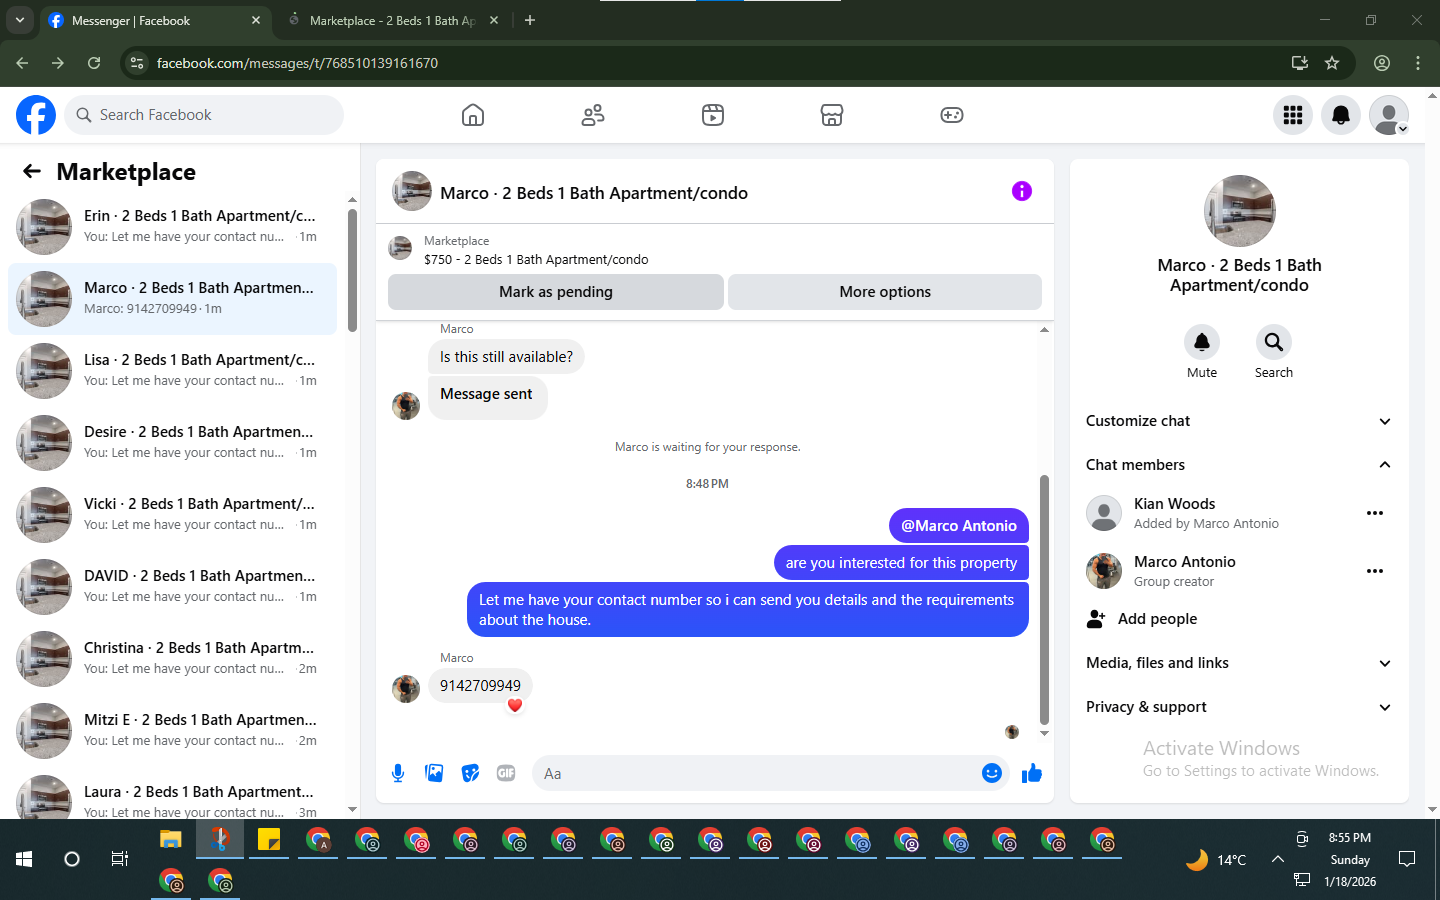The height and width of the screenshot is (900, 1440).
Task: Open Task View on the taskbar
Action: click(x=119, y=859)
